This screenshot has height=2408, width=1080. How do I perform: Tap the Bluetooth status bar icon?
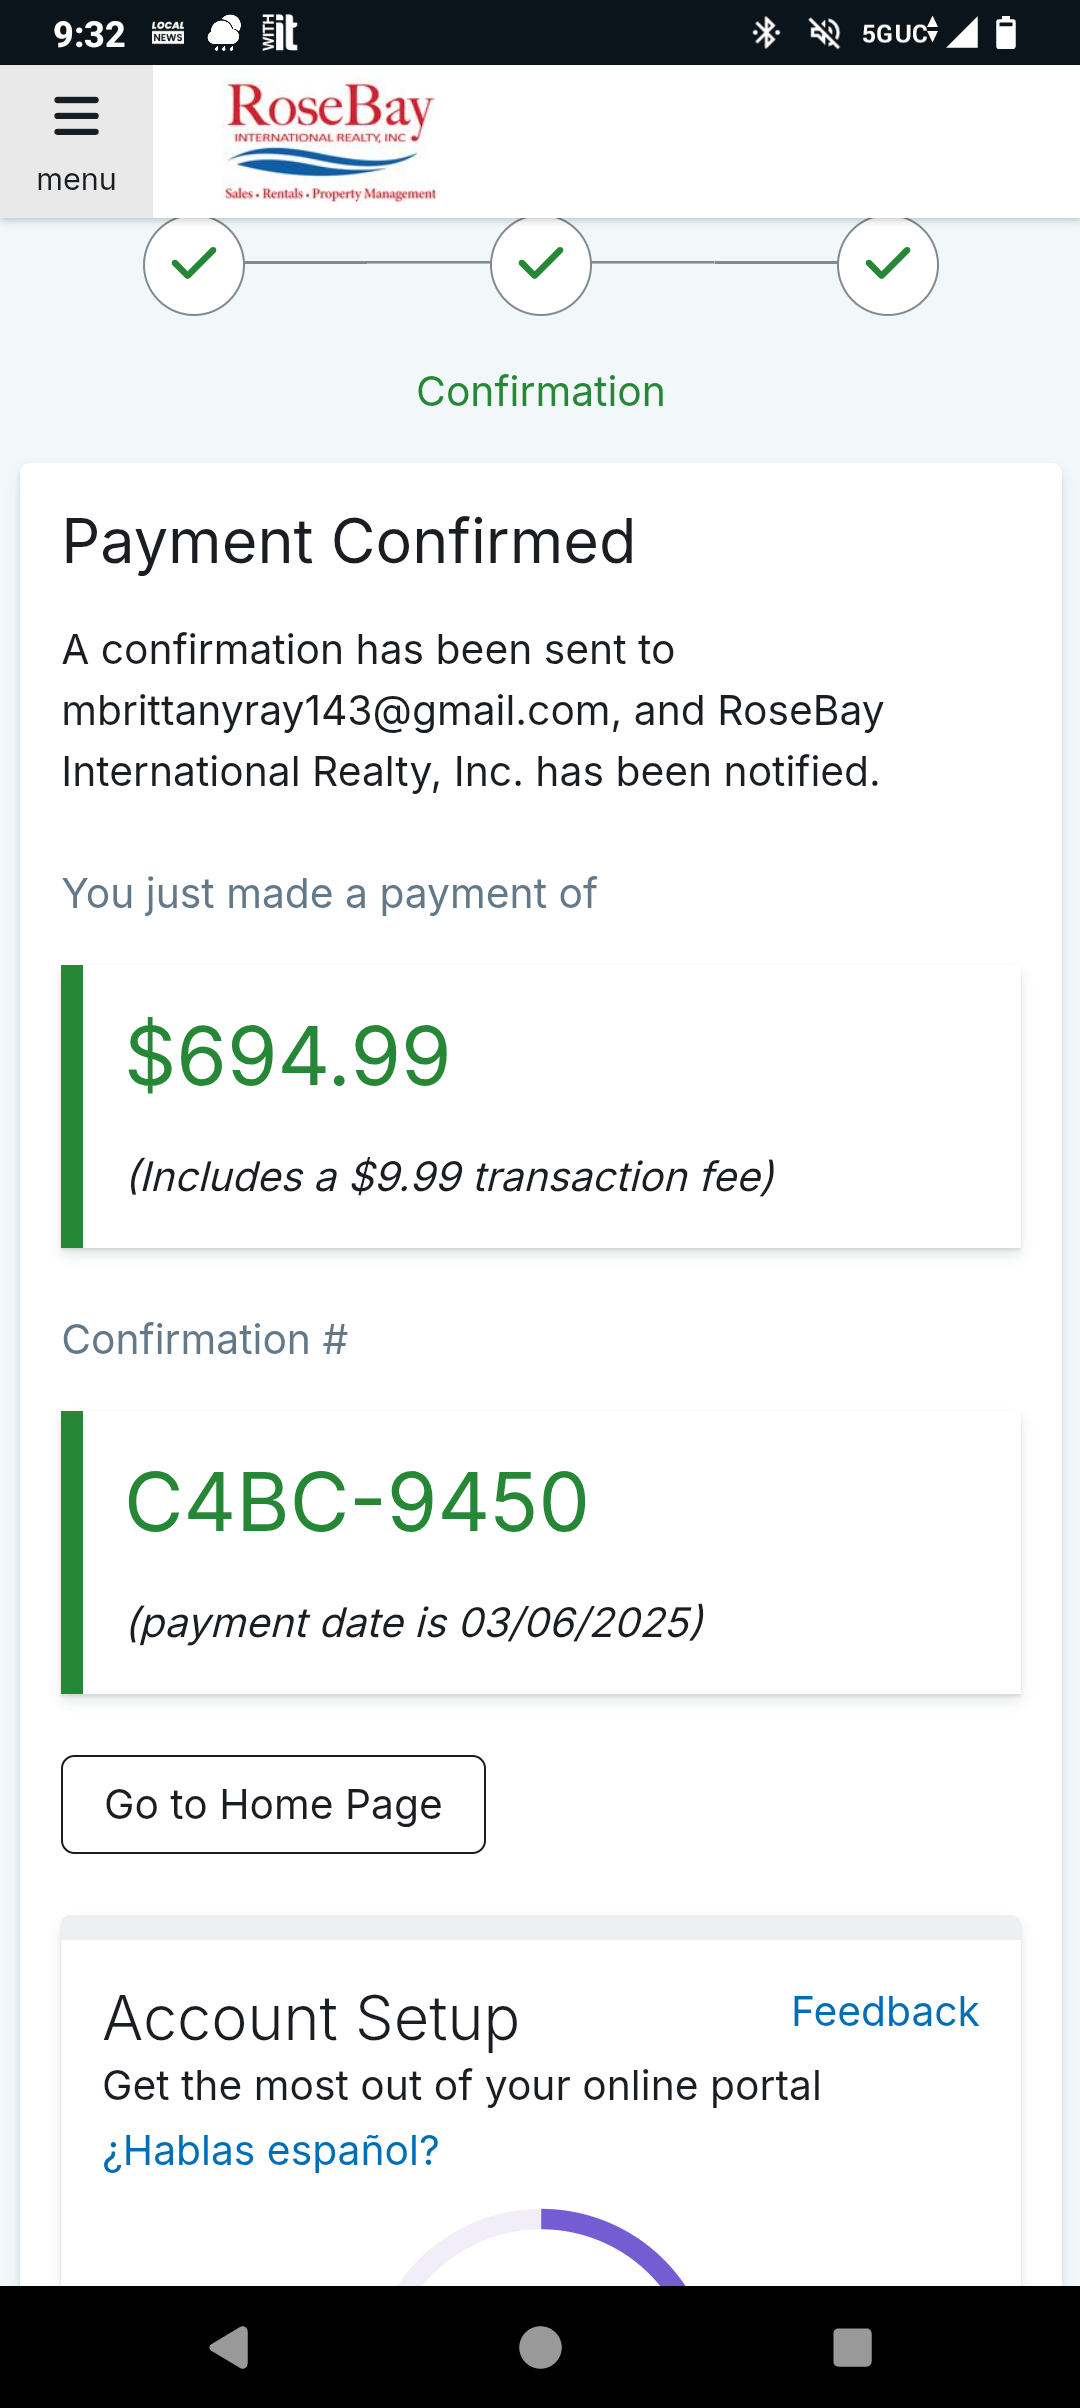766,33
